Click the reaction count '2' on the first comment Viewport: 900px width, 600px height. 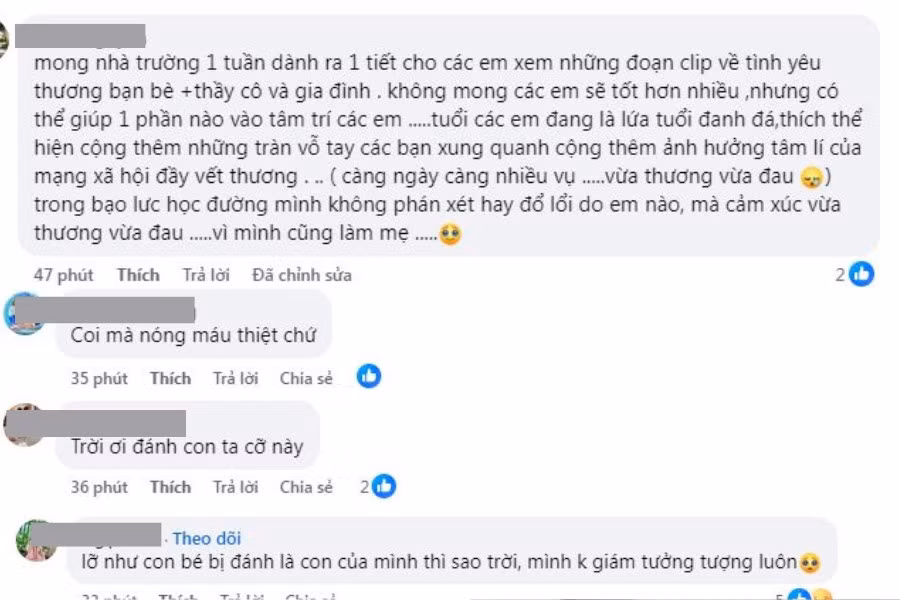[838, 274]
